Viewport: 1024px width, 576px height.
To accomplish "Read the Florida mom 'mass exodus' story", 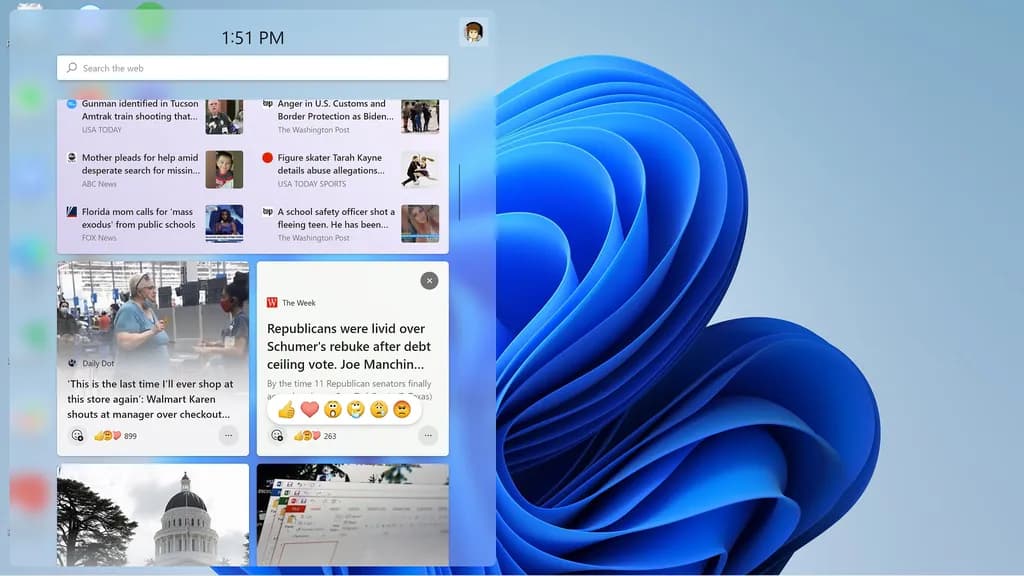I will (139, 218).
